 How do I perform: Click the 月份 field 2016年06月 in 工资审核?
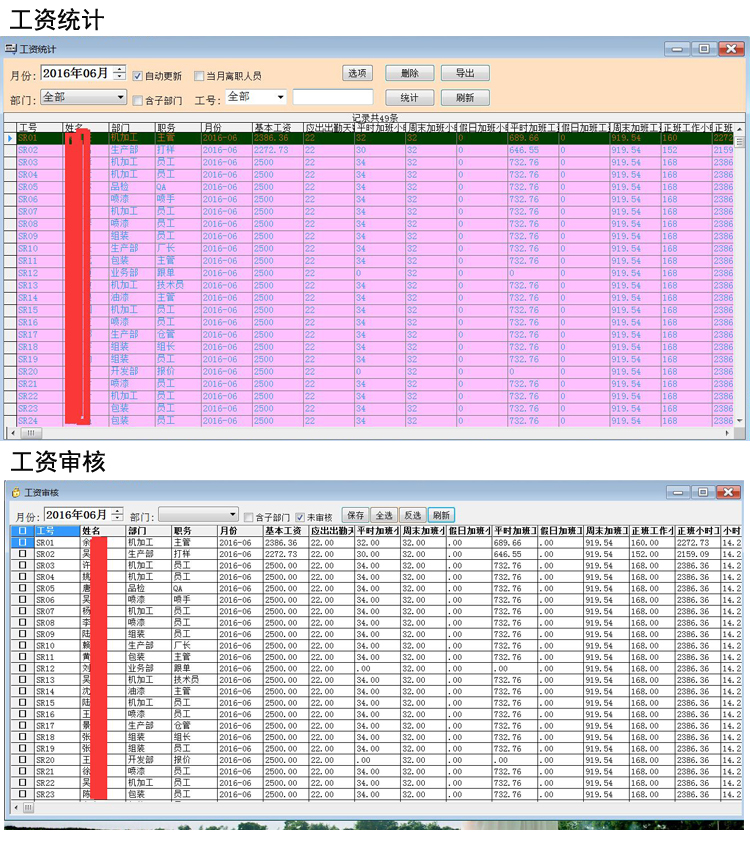78,514
